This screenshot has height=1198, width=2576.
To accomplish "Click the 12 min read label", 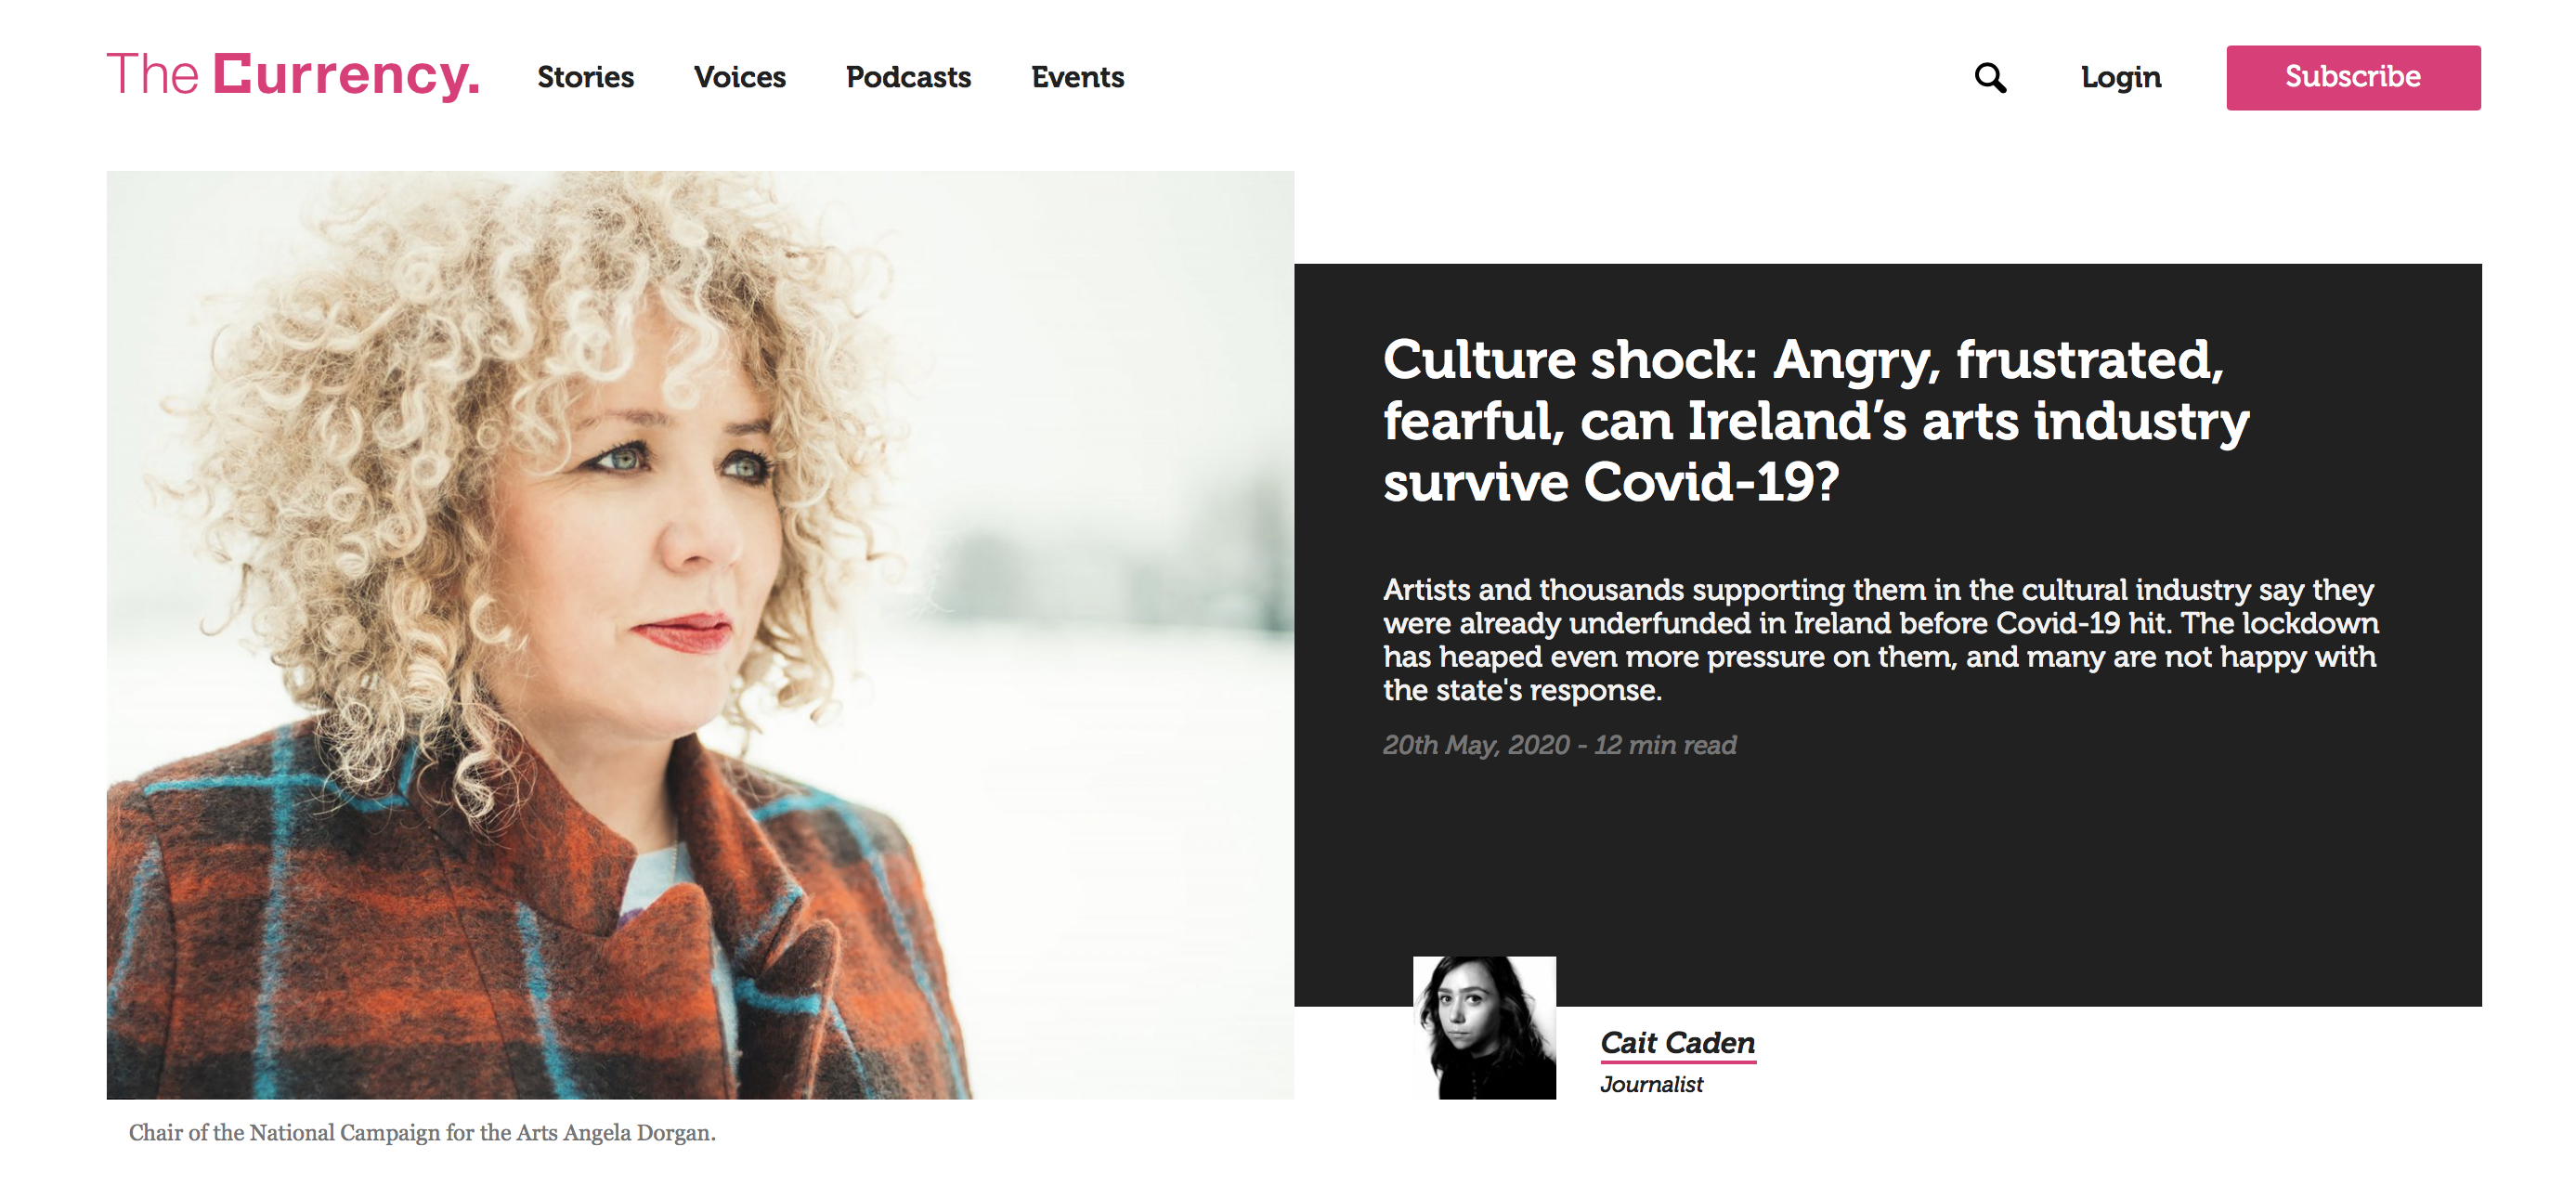I will (x=1665, y=745).
